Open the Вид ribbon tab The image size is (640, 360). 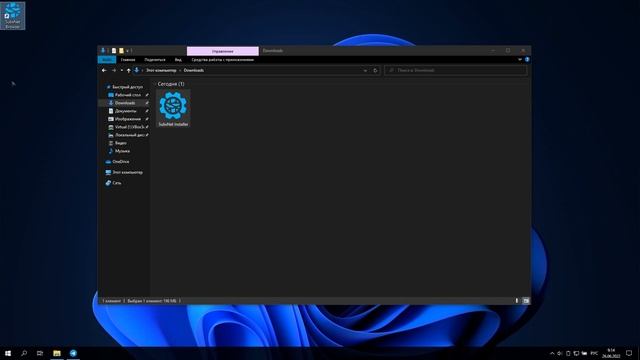[x=178, y=60]
